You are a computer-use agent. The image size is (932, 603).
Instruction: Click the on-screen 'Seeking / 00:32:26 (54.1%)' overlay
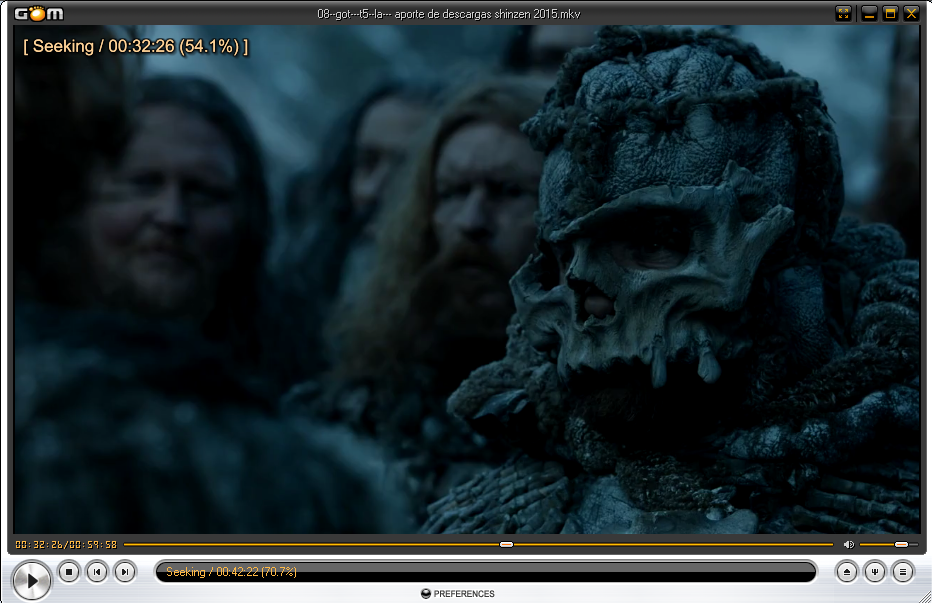[136, 46]
